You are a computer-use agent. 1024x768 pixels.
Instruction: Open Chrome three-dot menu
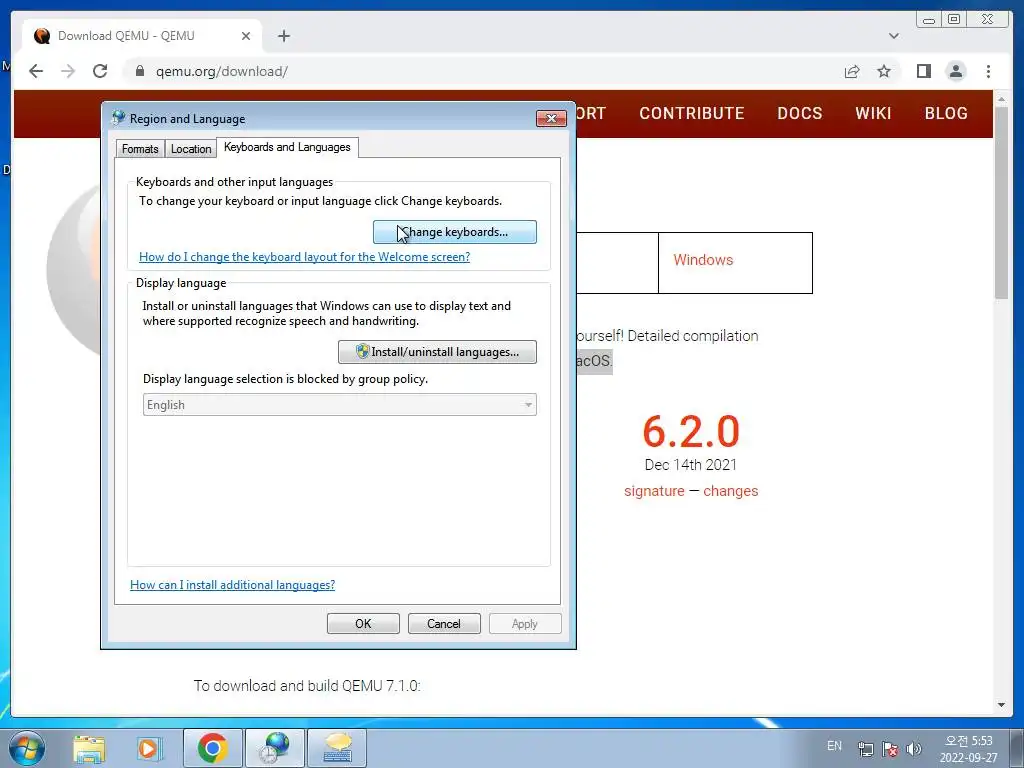pos(988,71)
